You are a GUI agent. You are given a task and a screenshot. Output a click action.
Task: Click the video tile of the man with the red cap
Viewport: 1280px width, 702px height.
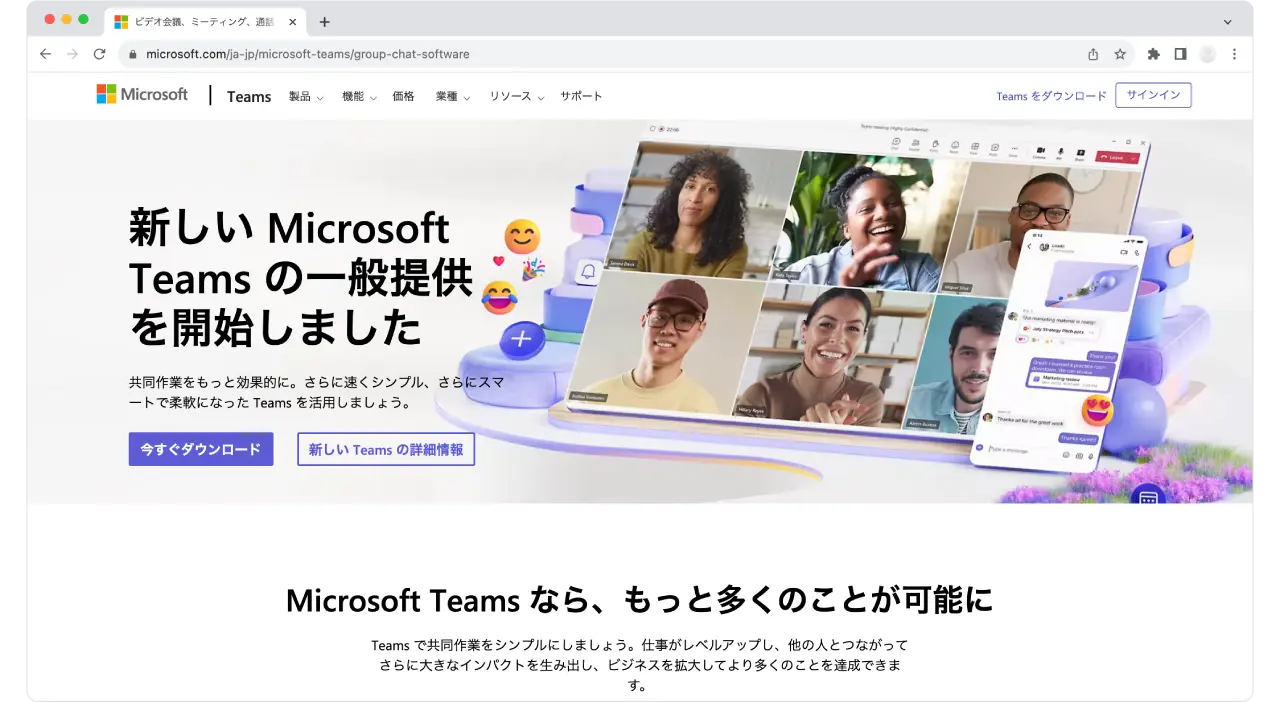667,341
